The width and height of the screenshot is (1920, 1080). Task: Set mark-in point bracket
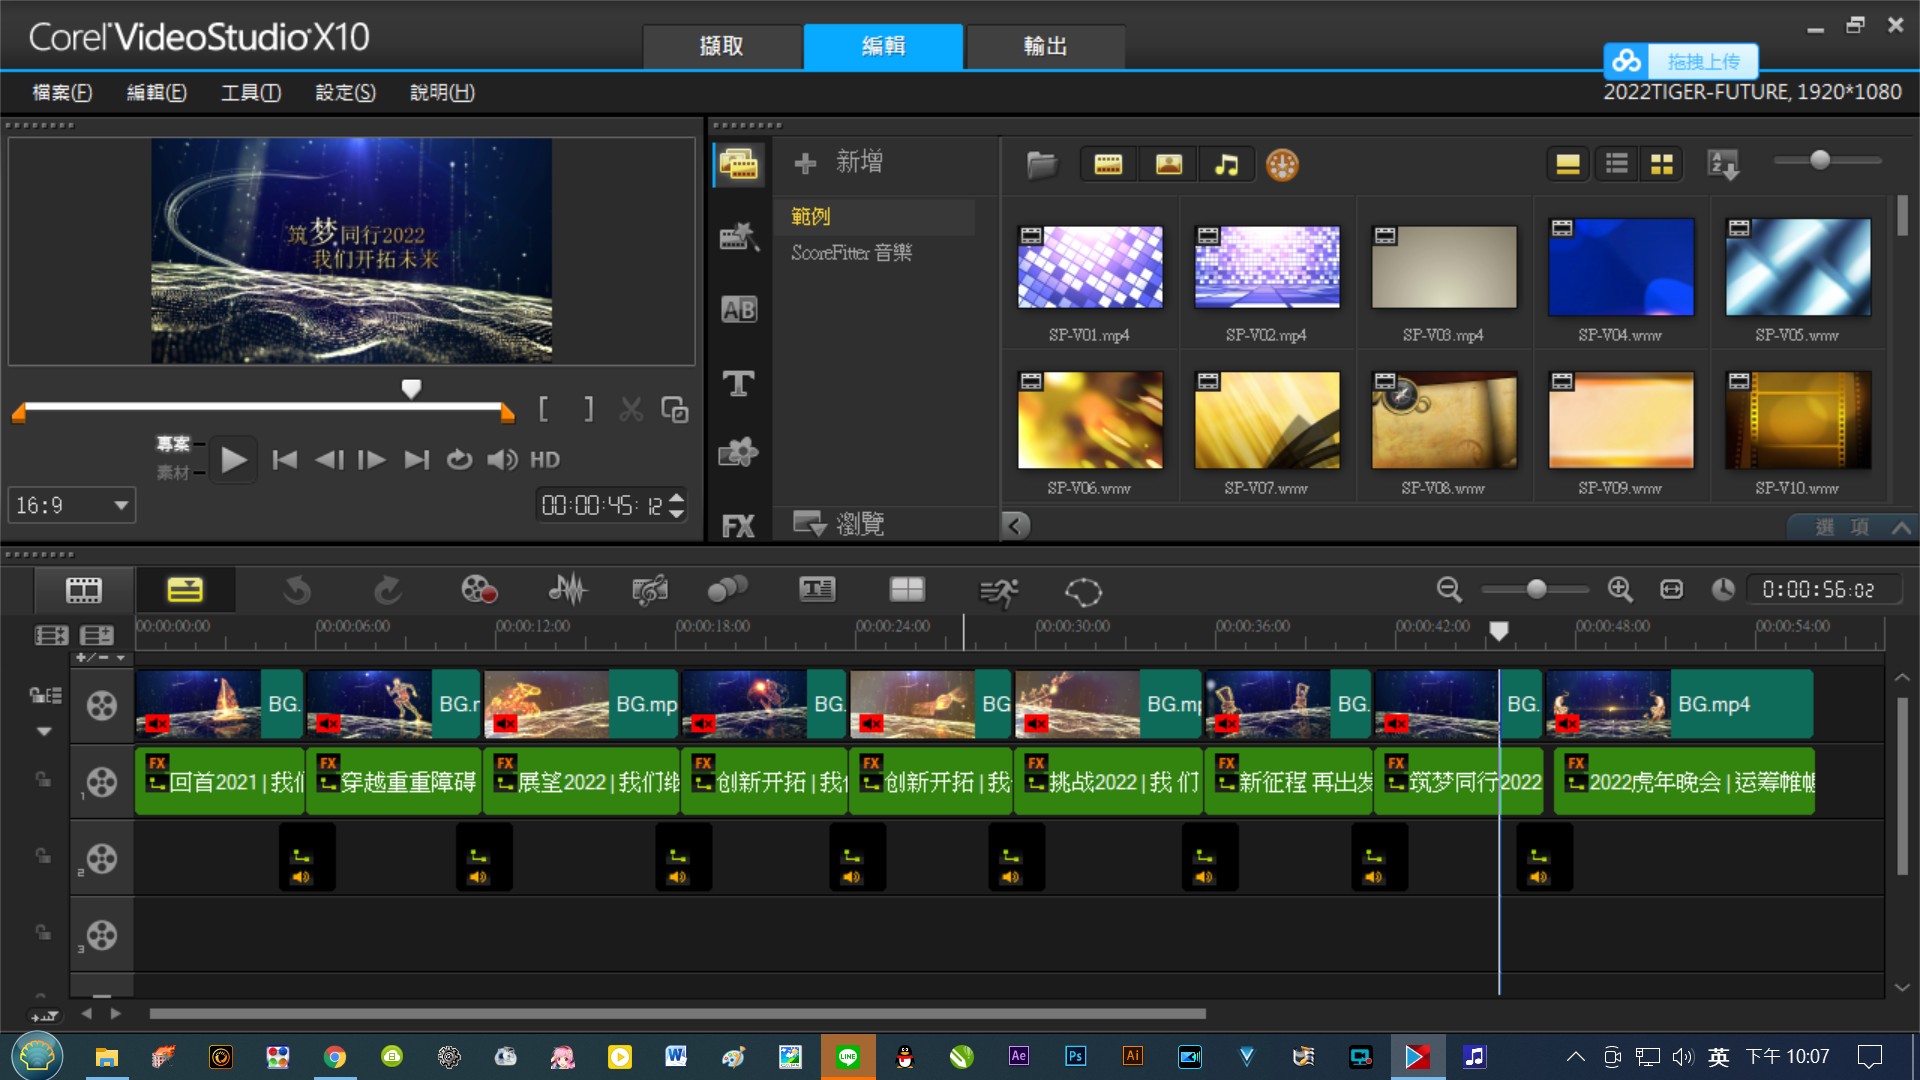544,409
